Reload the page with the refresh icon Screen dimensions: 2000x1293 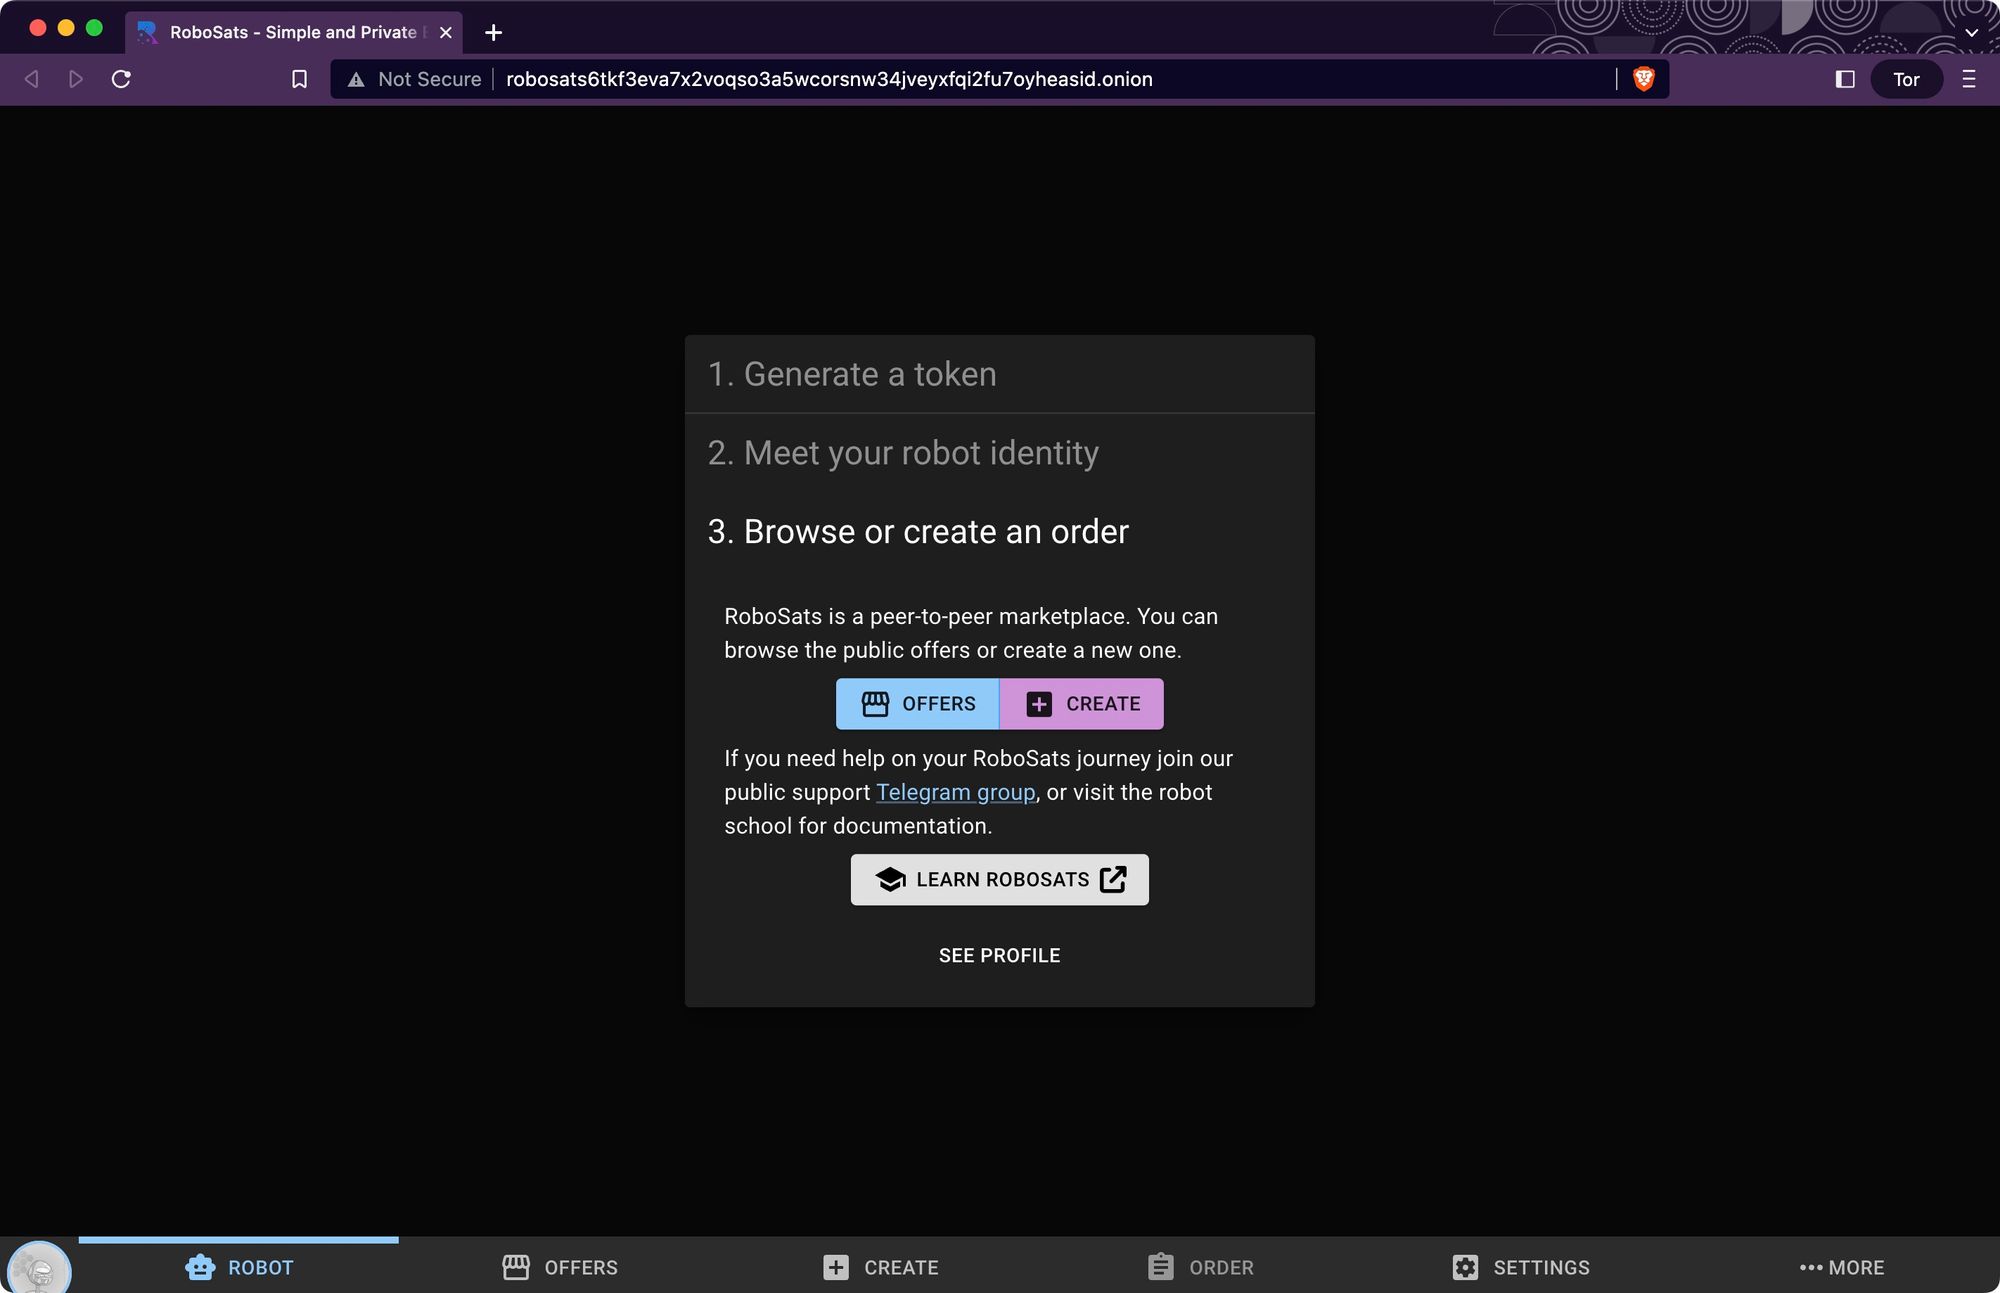(x=121, y=79)
